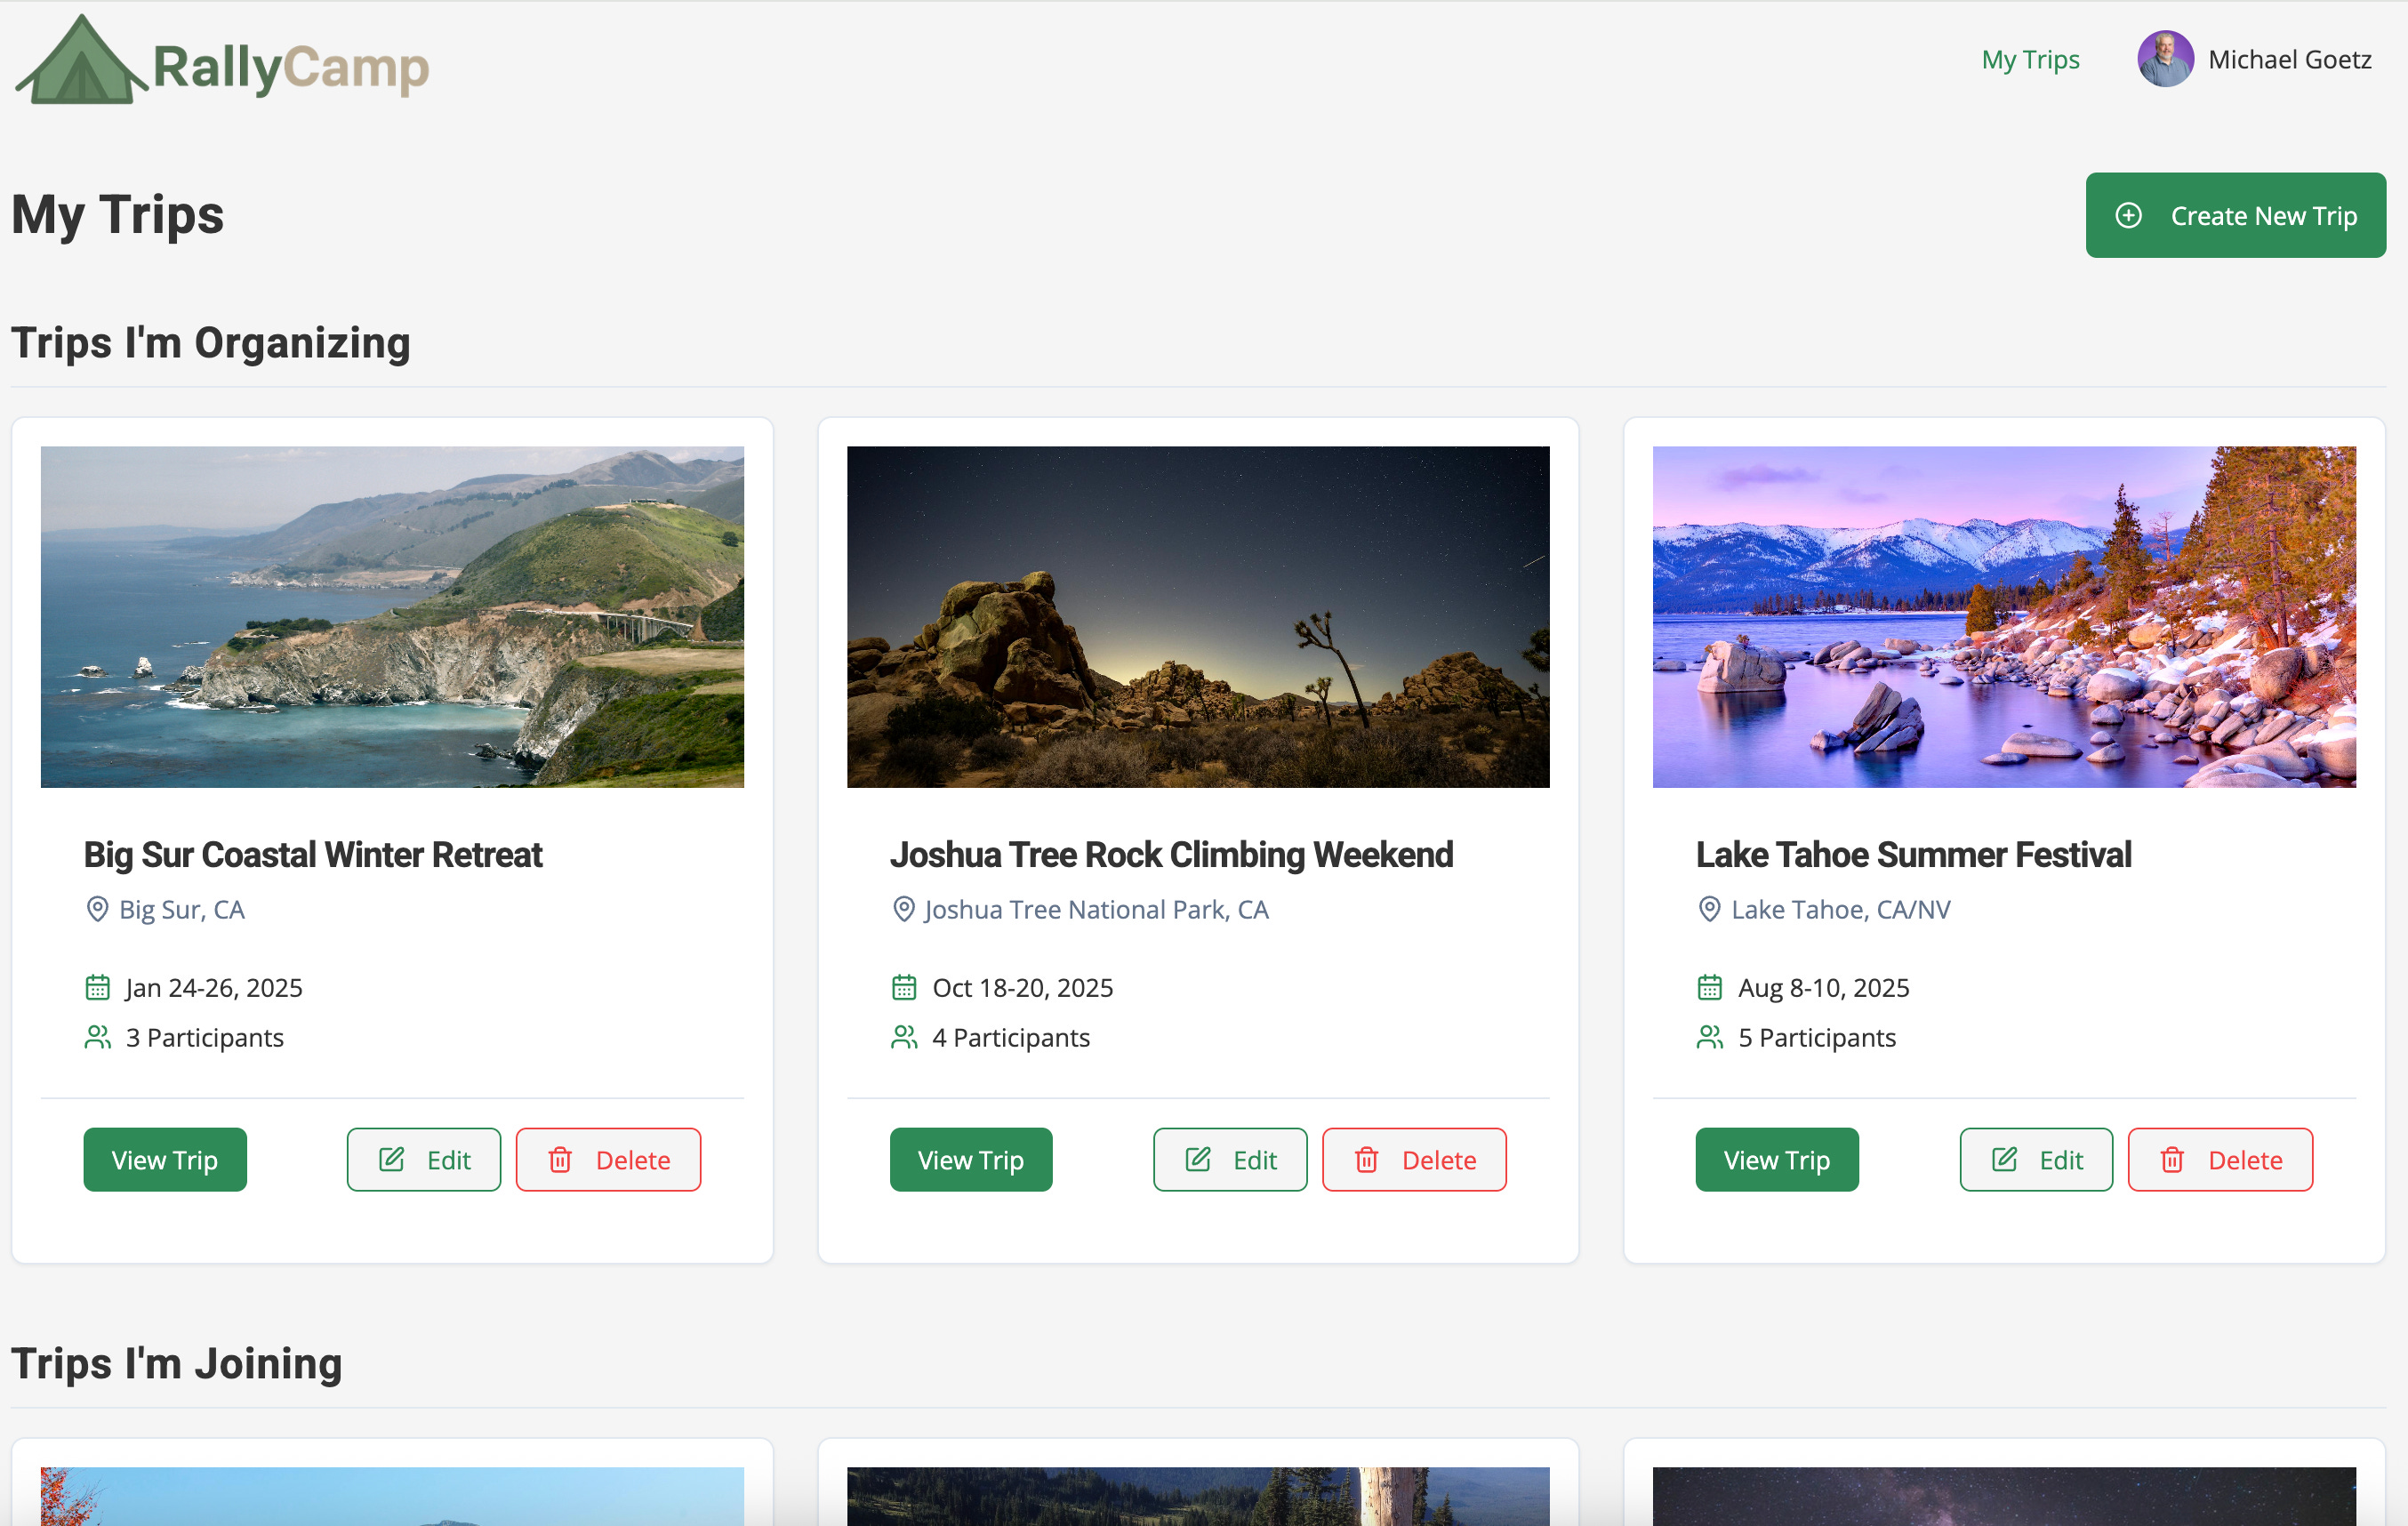Open Michael Goetz user menu
This screenshot has width=2408, height=1526.
(x=2288, y=60)
